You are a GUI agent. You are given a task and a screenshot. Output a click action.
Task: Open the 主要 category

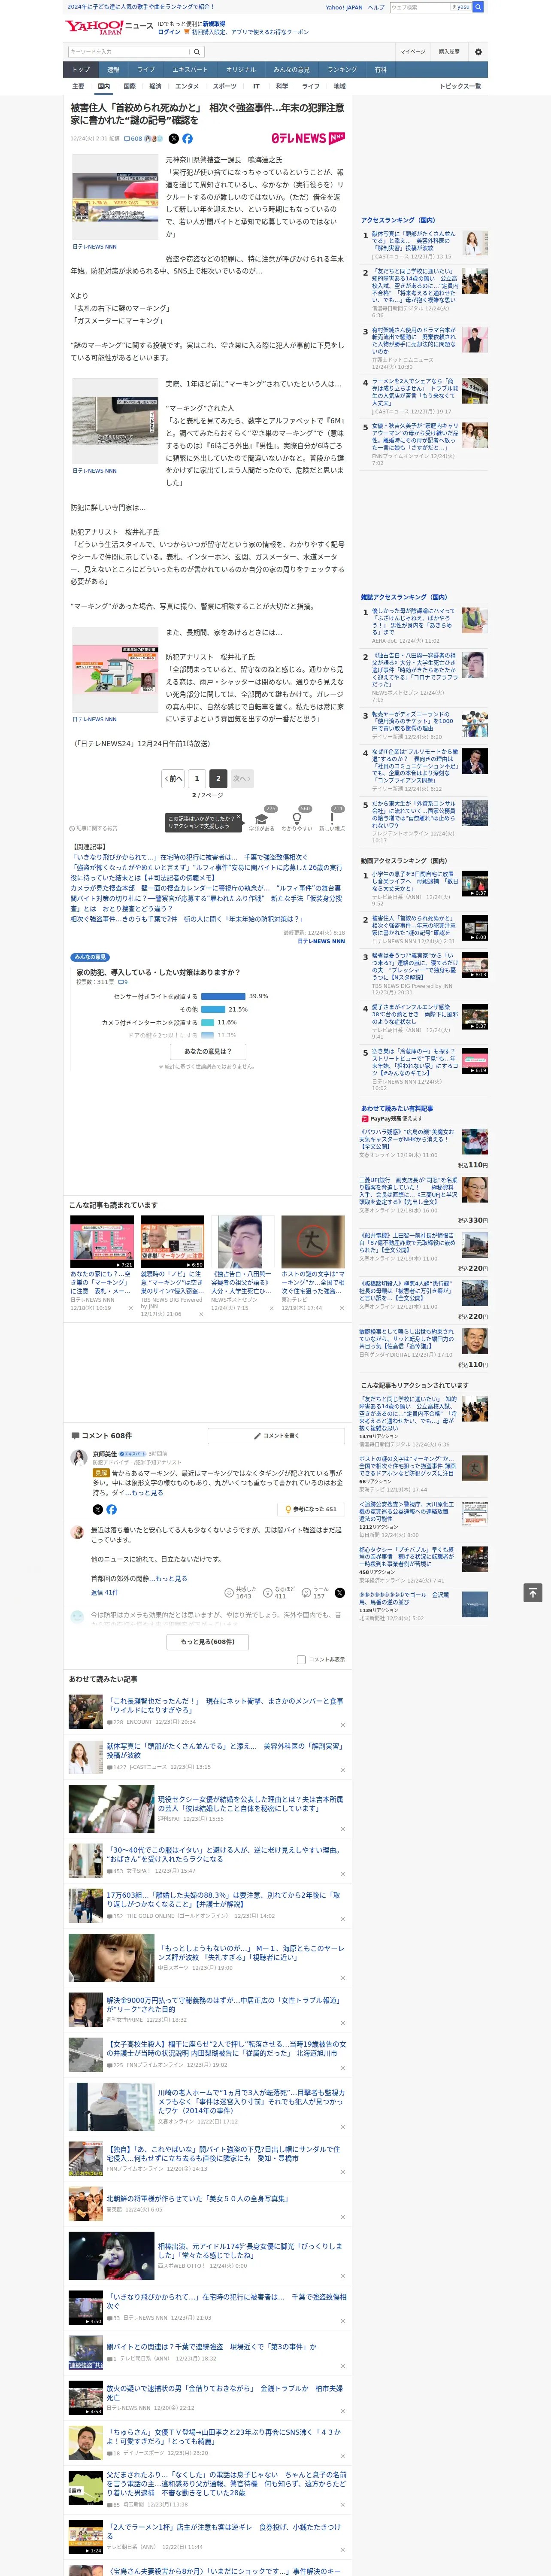[x=78, y=86]
